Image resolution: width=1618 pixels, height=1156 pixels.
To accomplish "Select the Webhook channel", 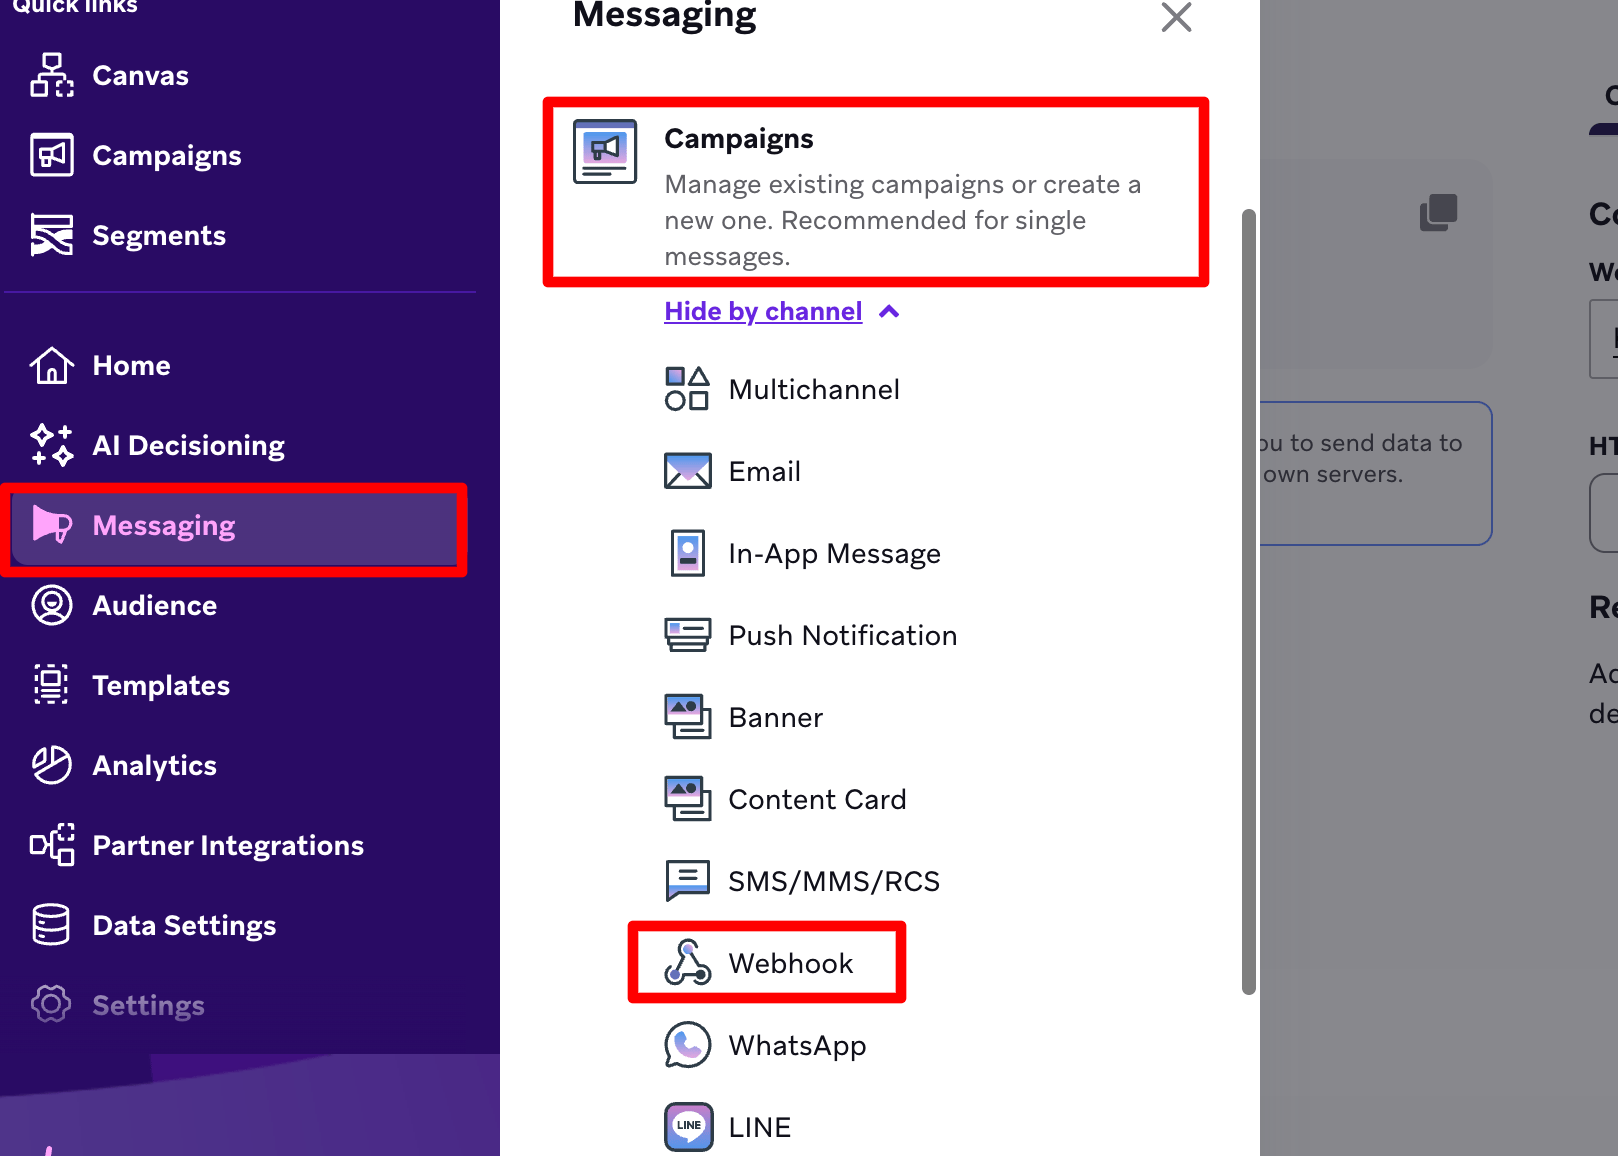I will [x=790, y=963].
